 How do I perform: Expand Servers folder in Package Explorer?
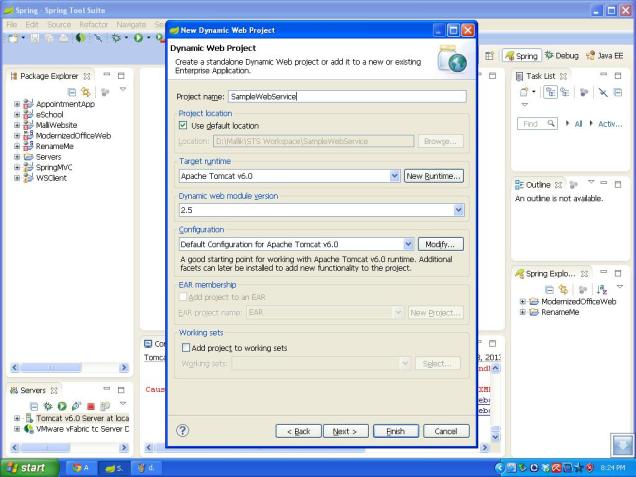click(17, 157)
